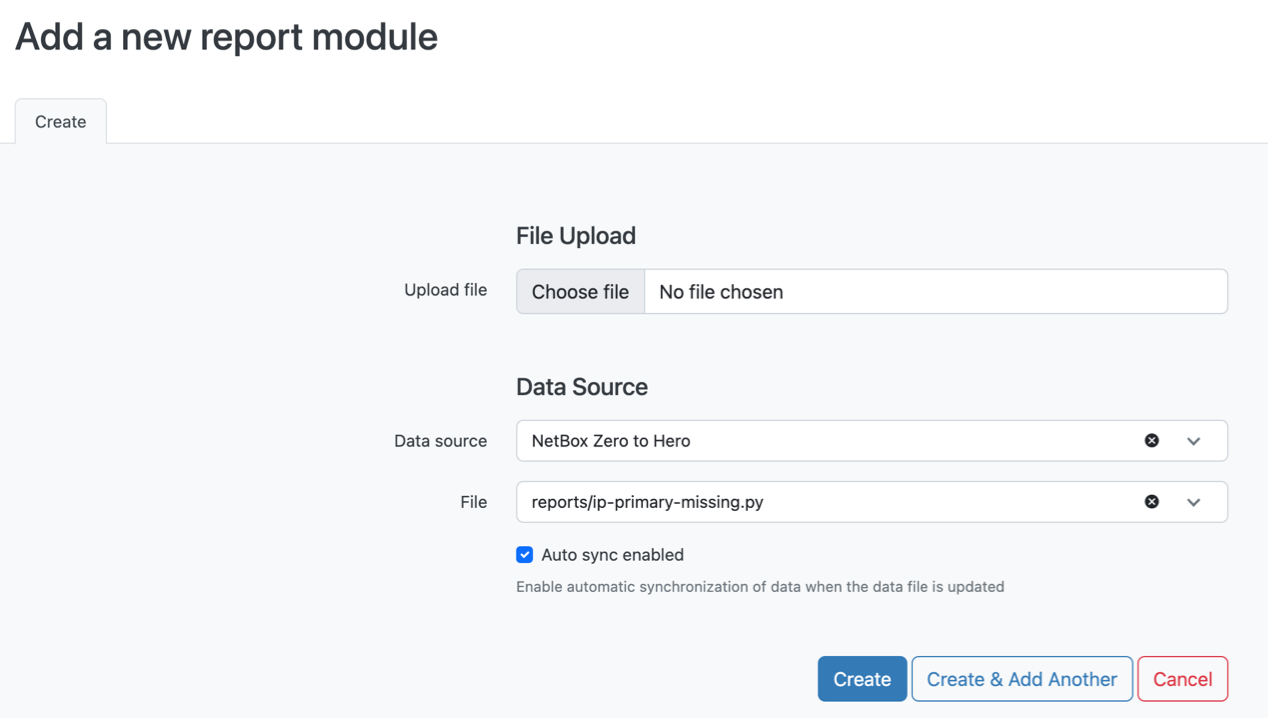This screenshot has width=1268, height=718.
Task: Click Create & Add Another
Action: pyautogui.click(x=1021, y=678)
